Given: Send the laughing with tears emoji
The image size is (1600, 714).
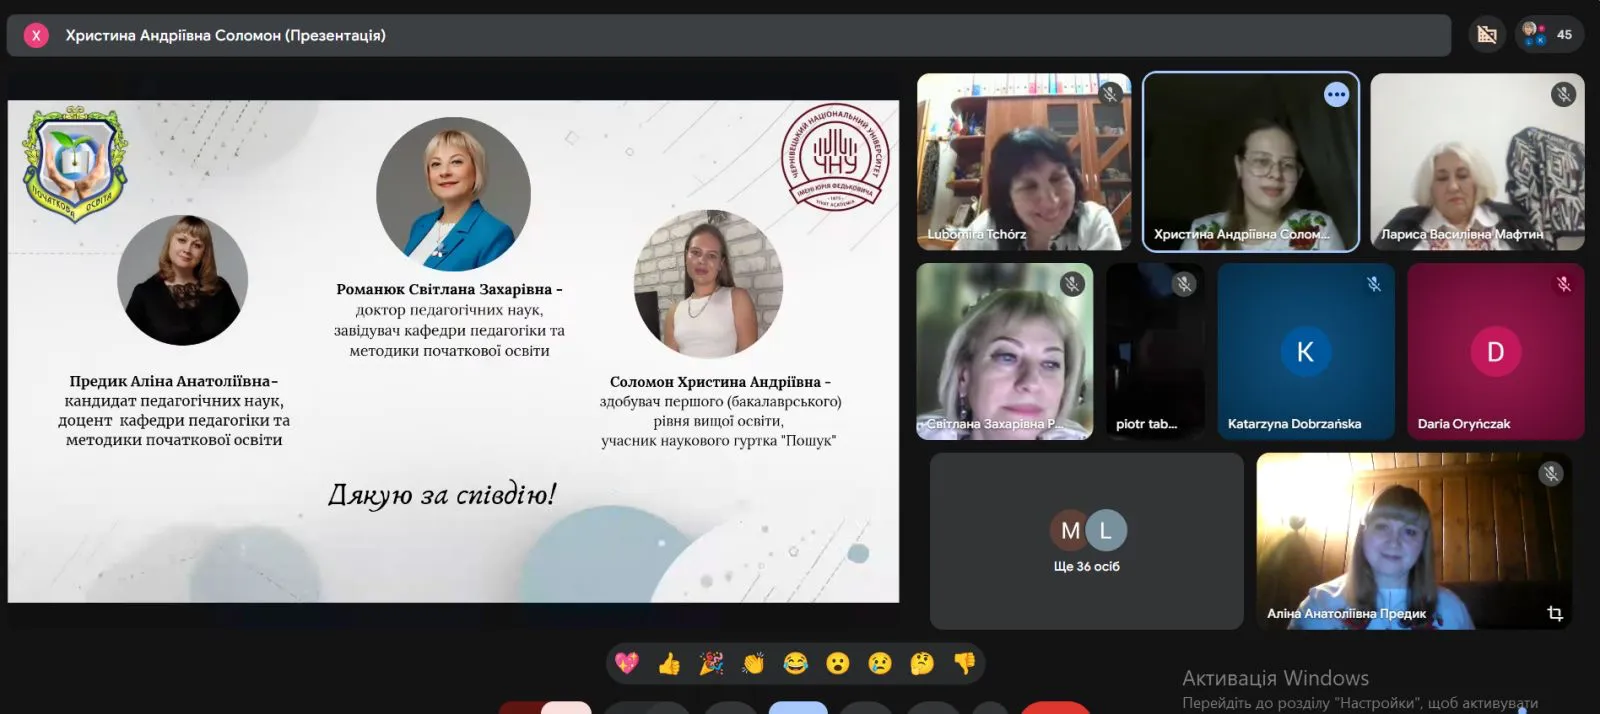Looking at the screenshot, I should [796, 663].
